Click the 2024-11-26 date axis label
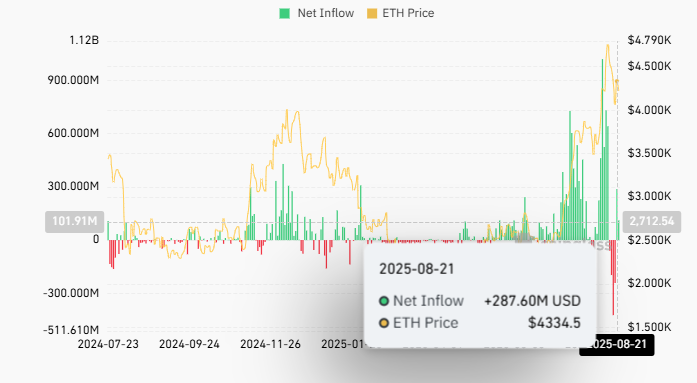This screenshot has height=383, width=697. coord(270,344)
